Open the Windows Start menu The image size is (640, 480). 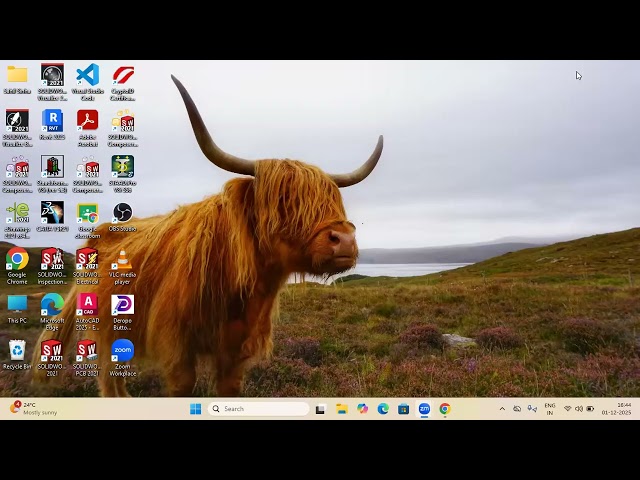coord(196,409)
